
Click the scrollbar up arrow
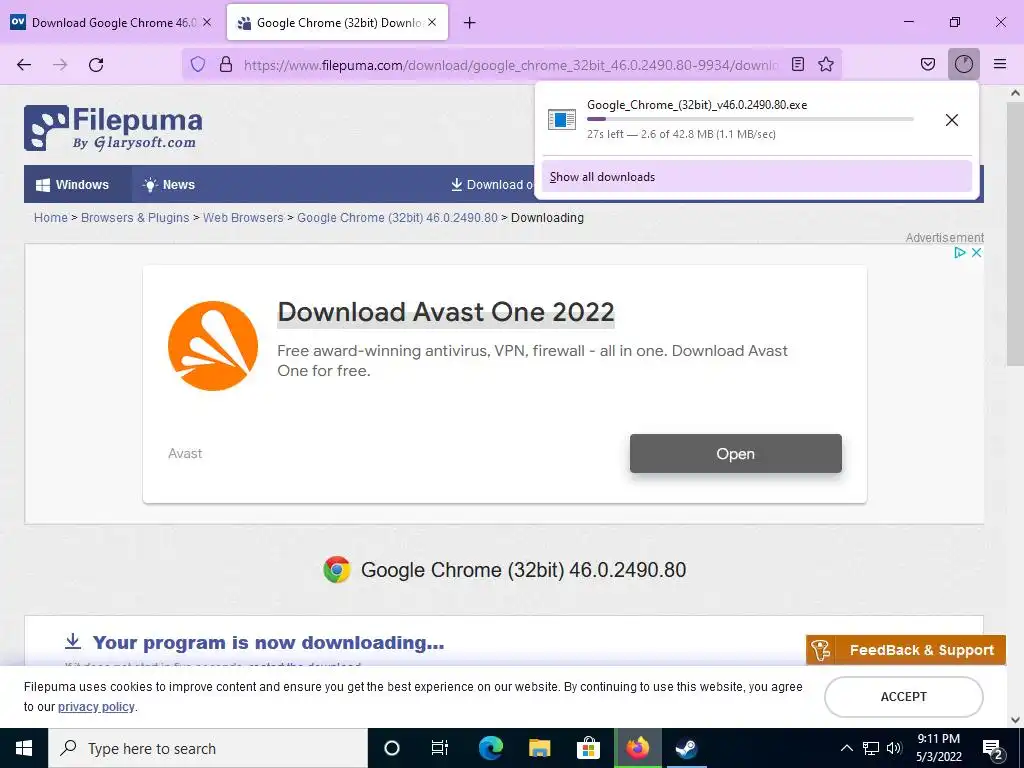tap(1015, 92)
